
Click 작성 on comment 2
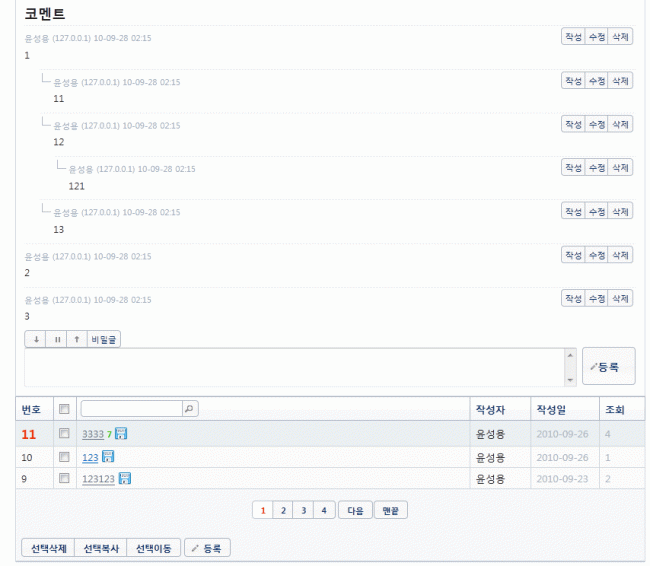(573, 255)
